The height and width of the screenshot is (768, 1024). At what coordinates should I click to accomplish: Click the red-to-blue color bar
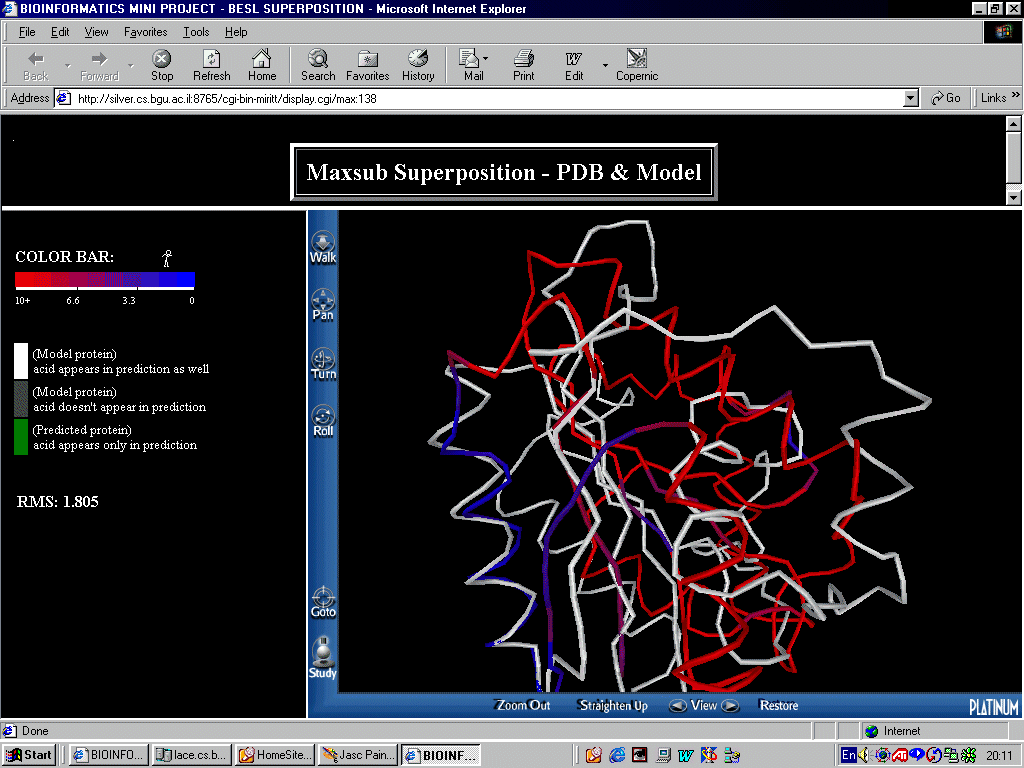105,280
